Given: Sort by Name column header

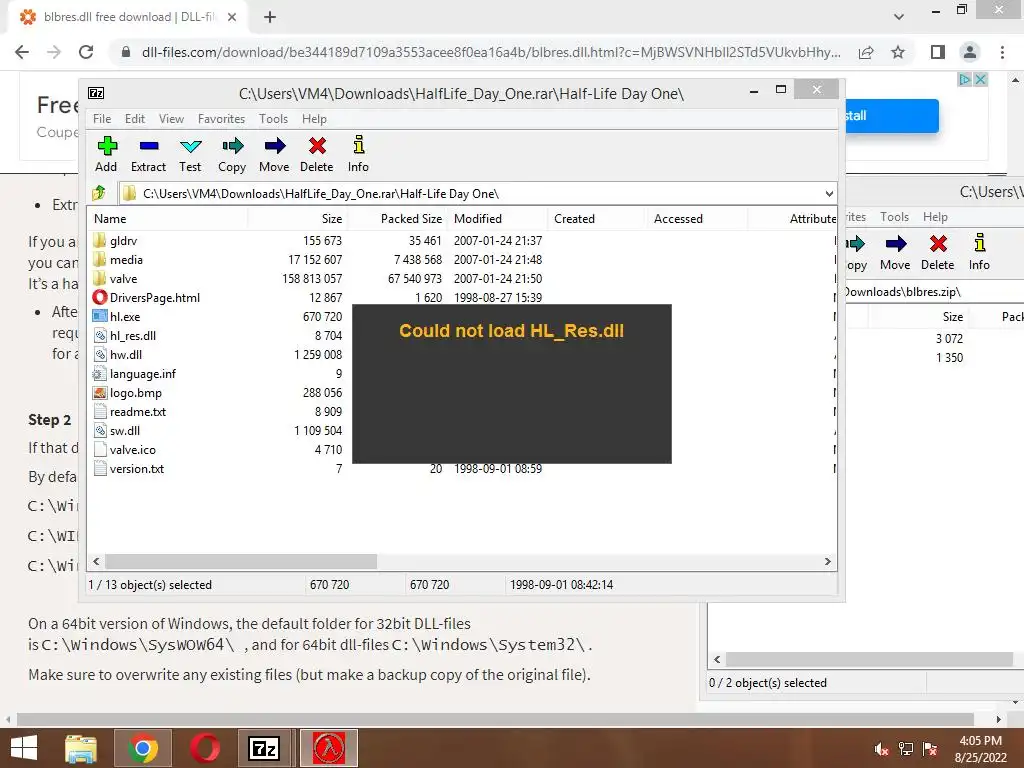Looking at the screenshot, I should click(x=168, y=219).
